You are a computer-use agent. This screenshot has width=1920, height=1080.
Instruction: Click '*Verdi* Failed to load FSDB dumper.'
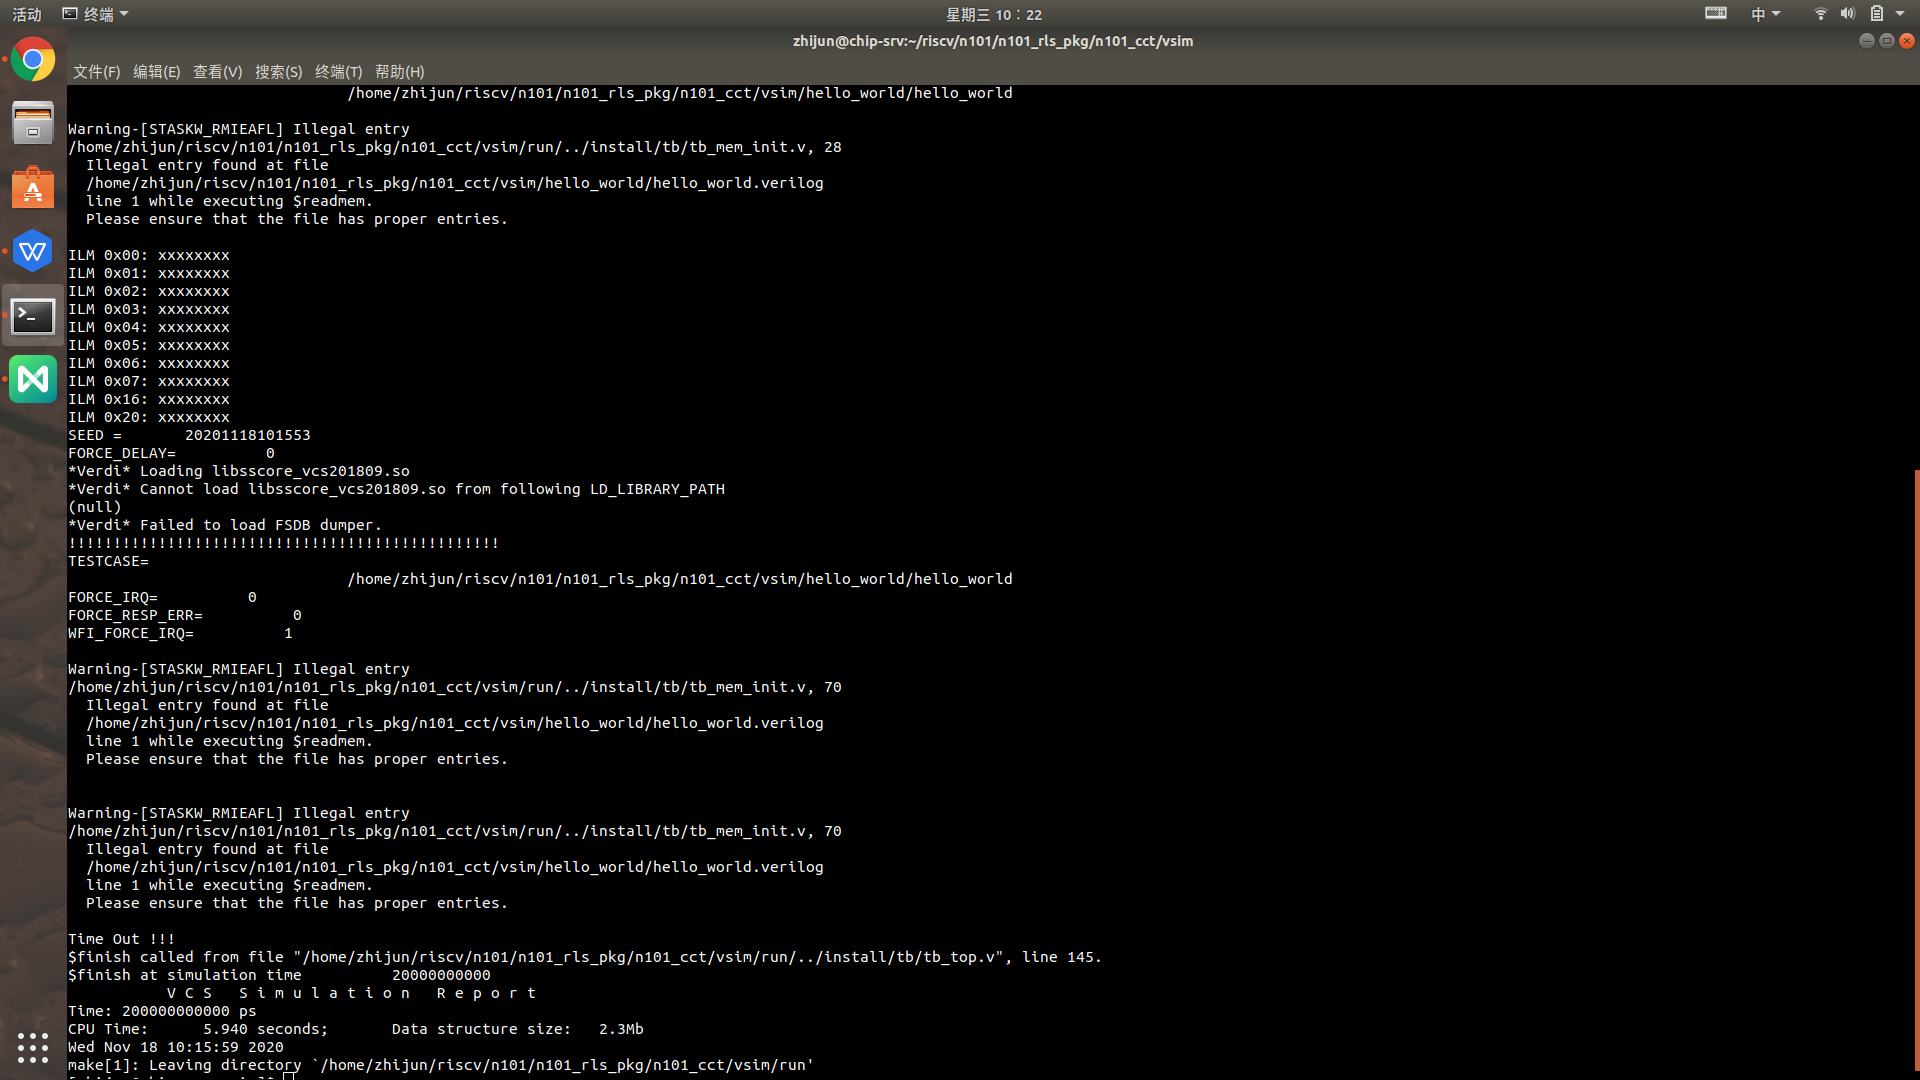[x=225, y=525]
